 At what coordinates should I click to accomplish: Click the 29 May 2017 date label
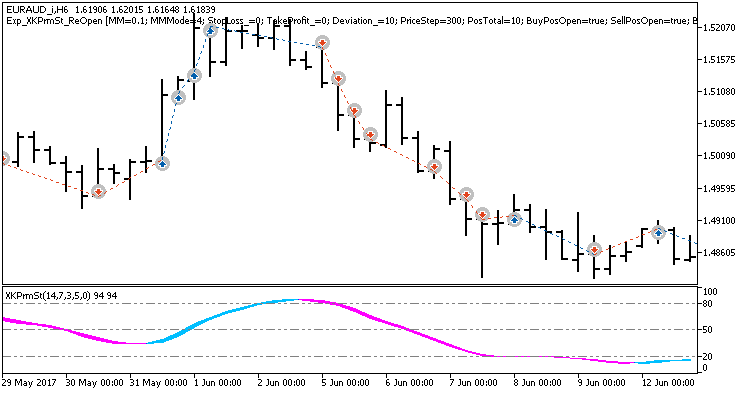click(x=29, y=383)
